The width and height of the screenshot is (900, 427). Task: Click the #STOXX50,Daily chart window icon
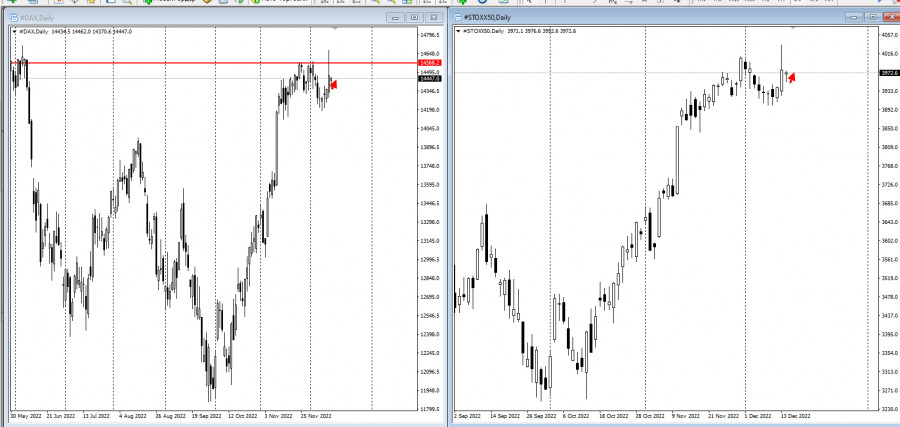tap(458, 18)
